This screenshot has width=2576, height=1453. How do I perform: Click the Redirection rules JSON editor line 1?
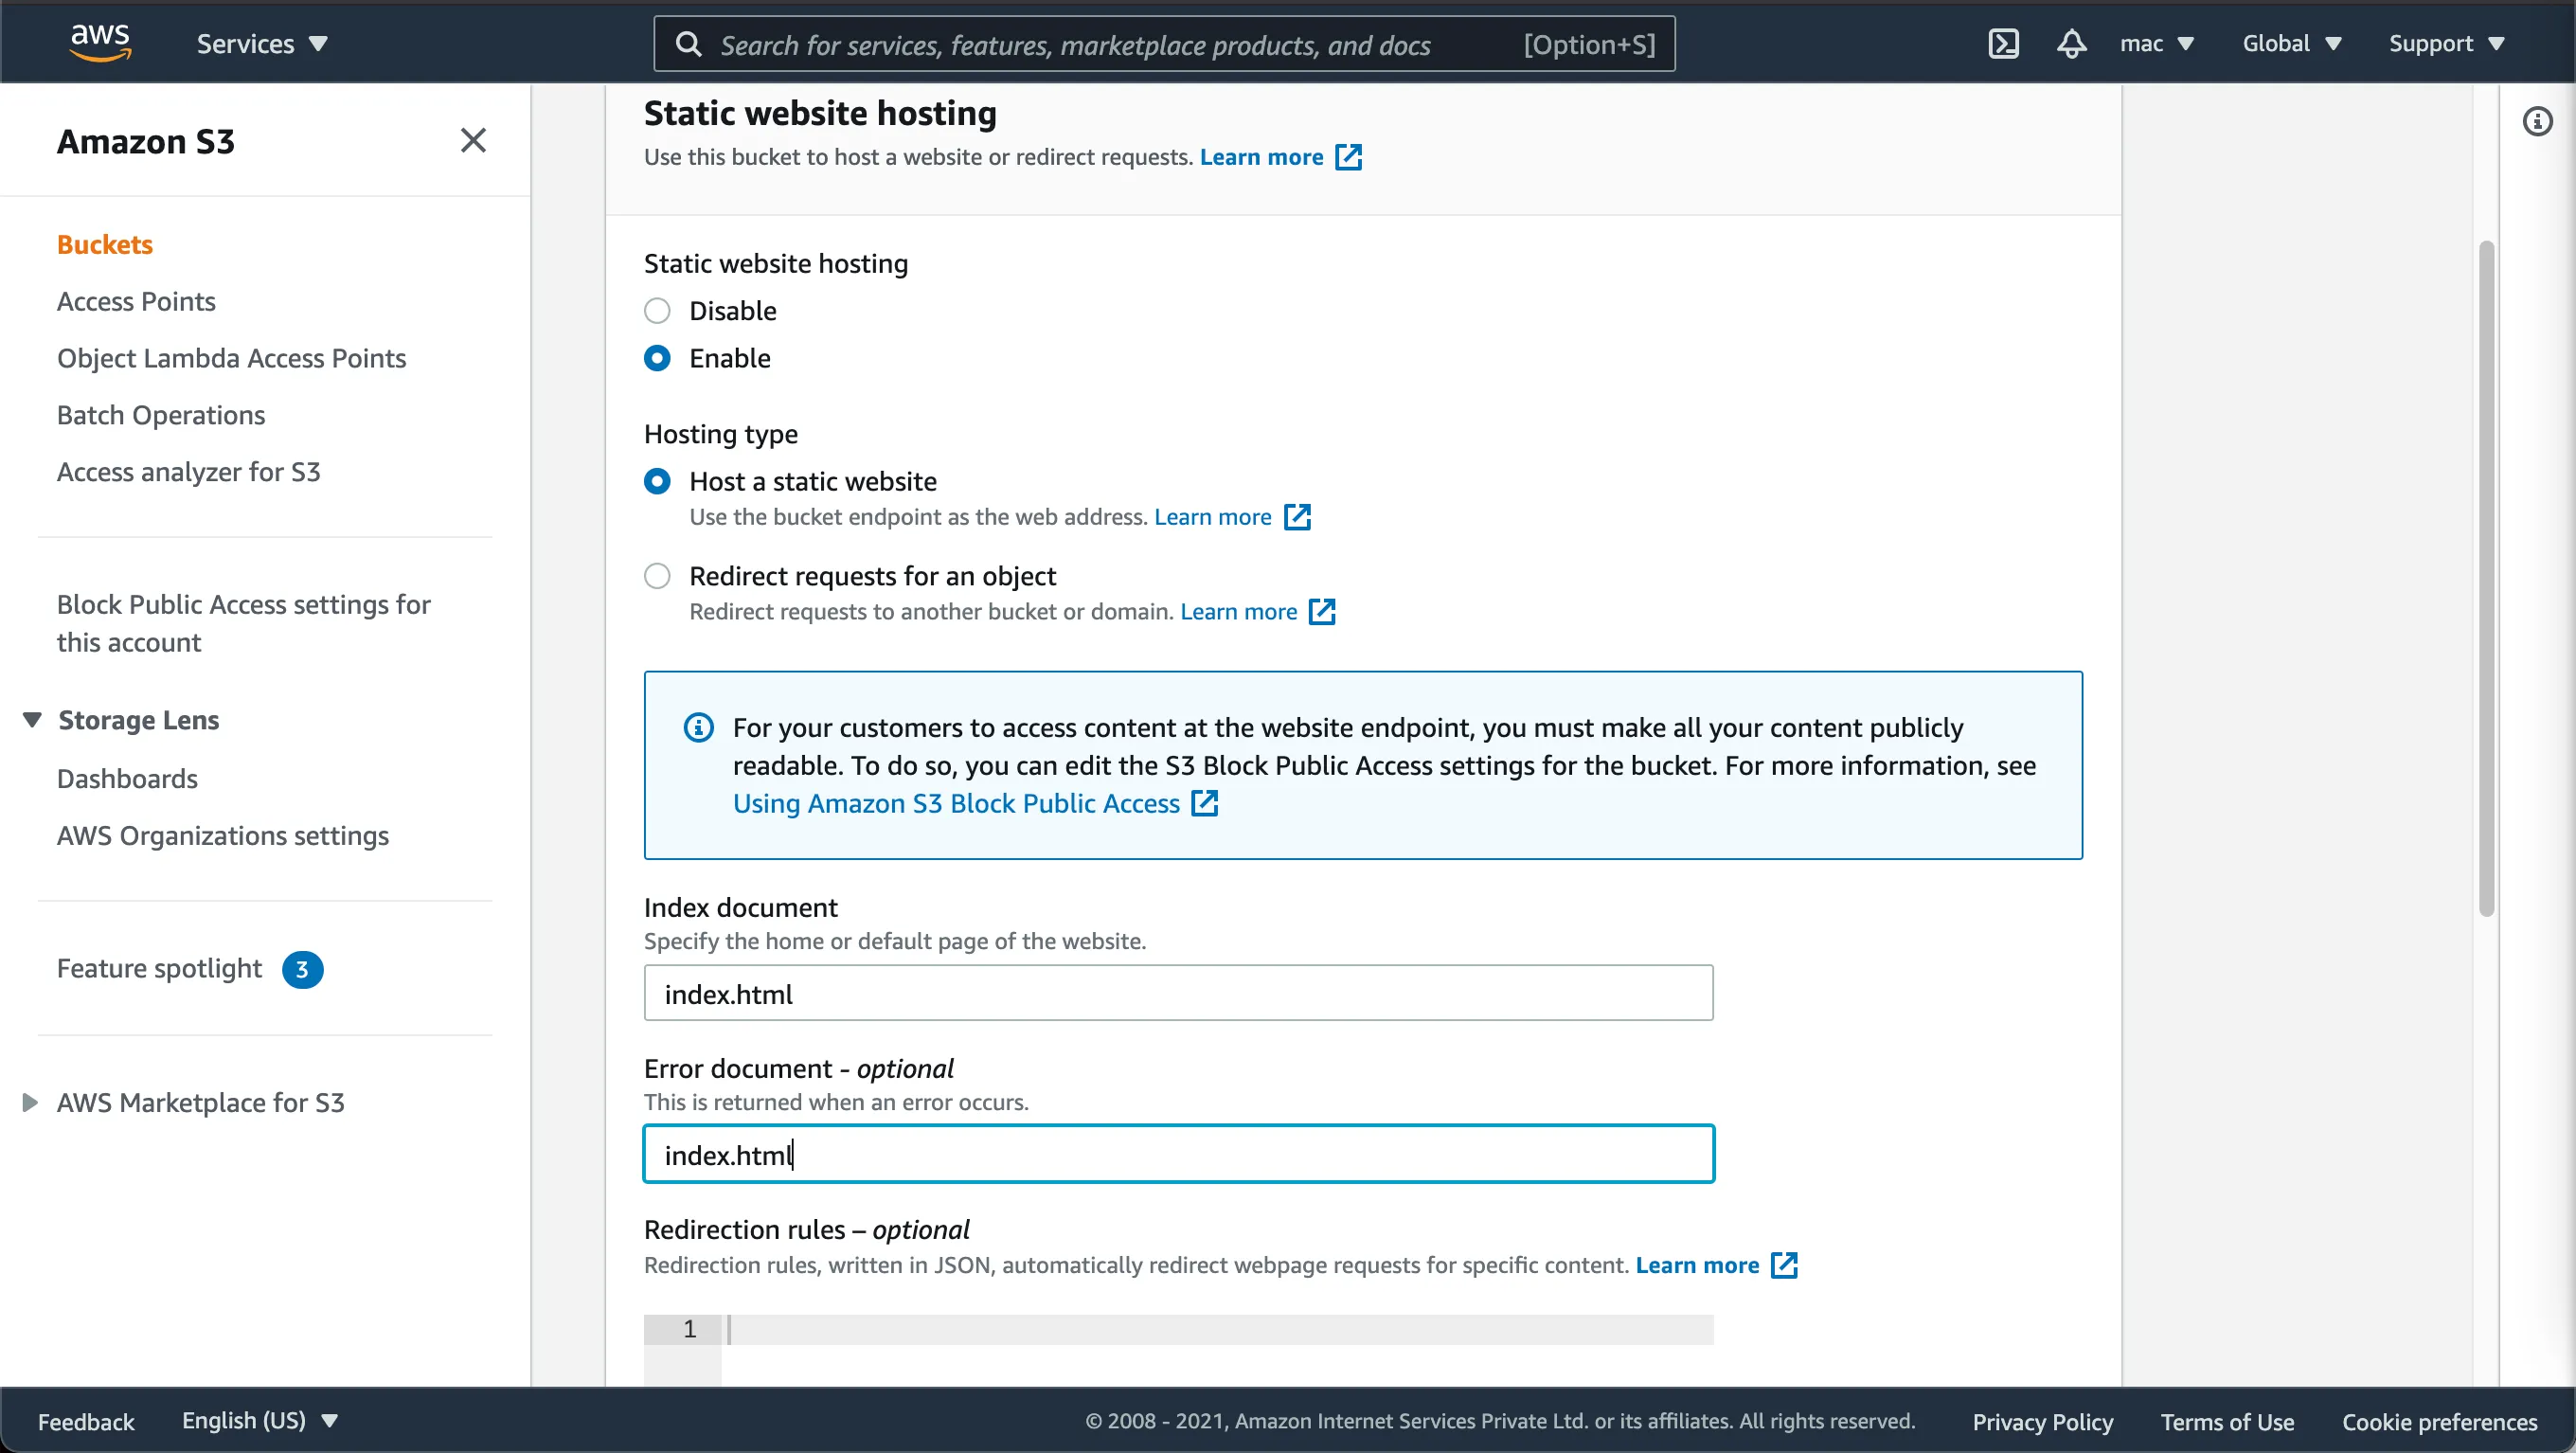[x=1216, y=1329]
